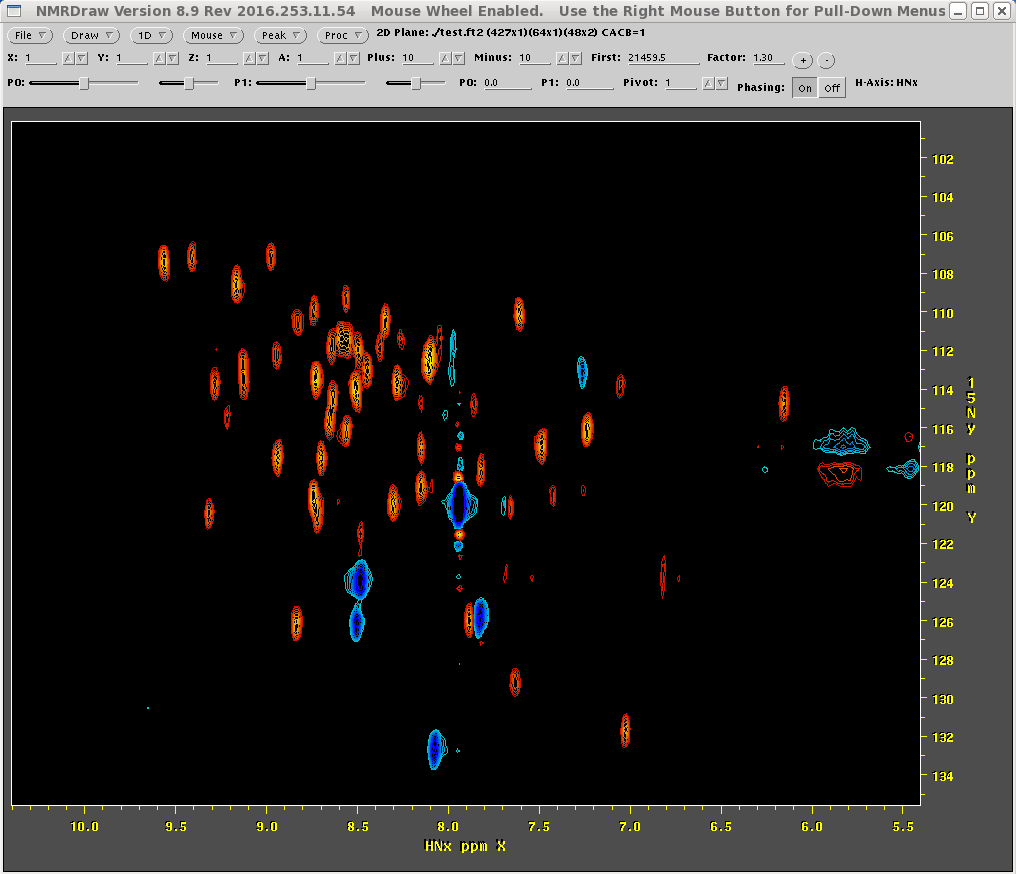The width and height of the screenshot is (1016, 874).
Task: Open the Mouse menu
Action: click(214, 35)
